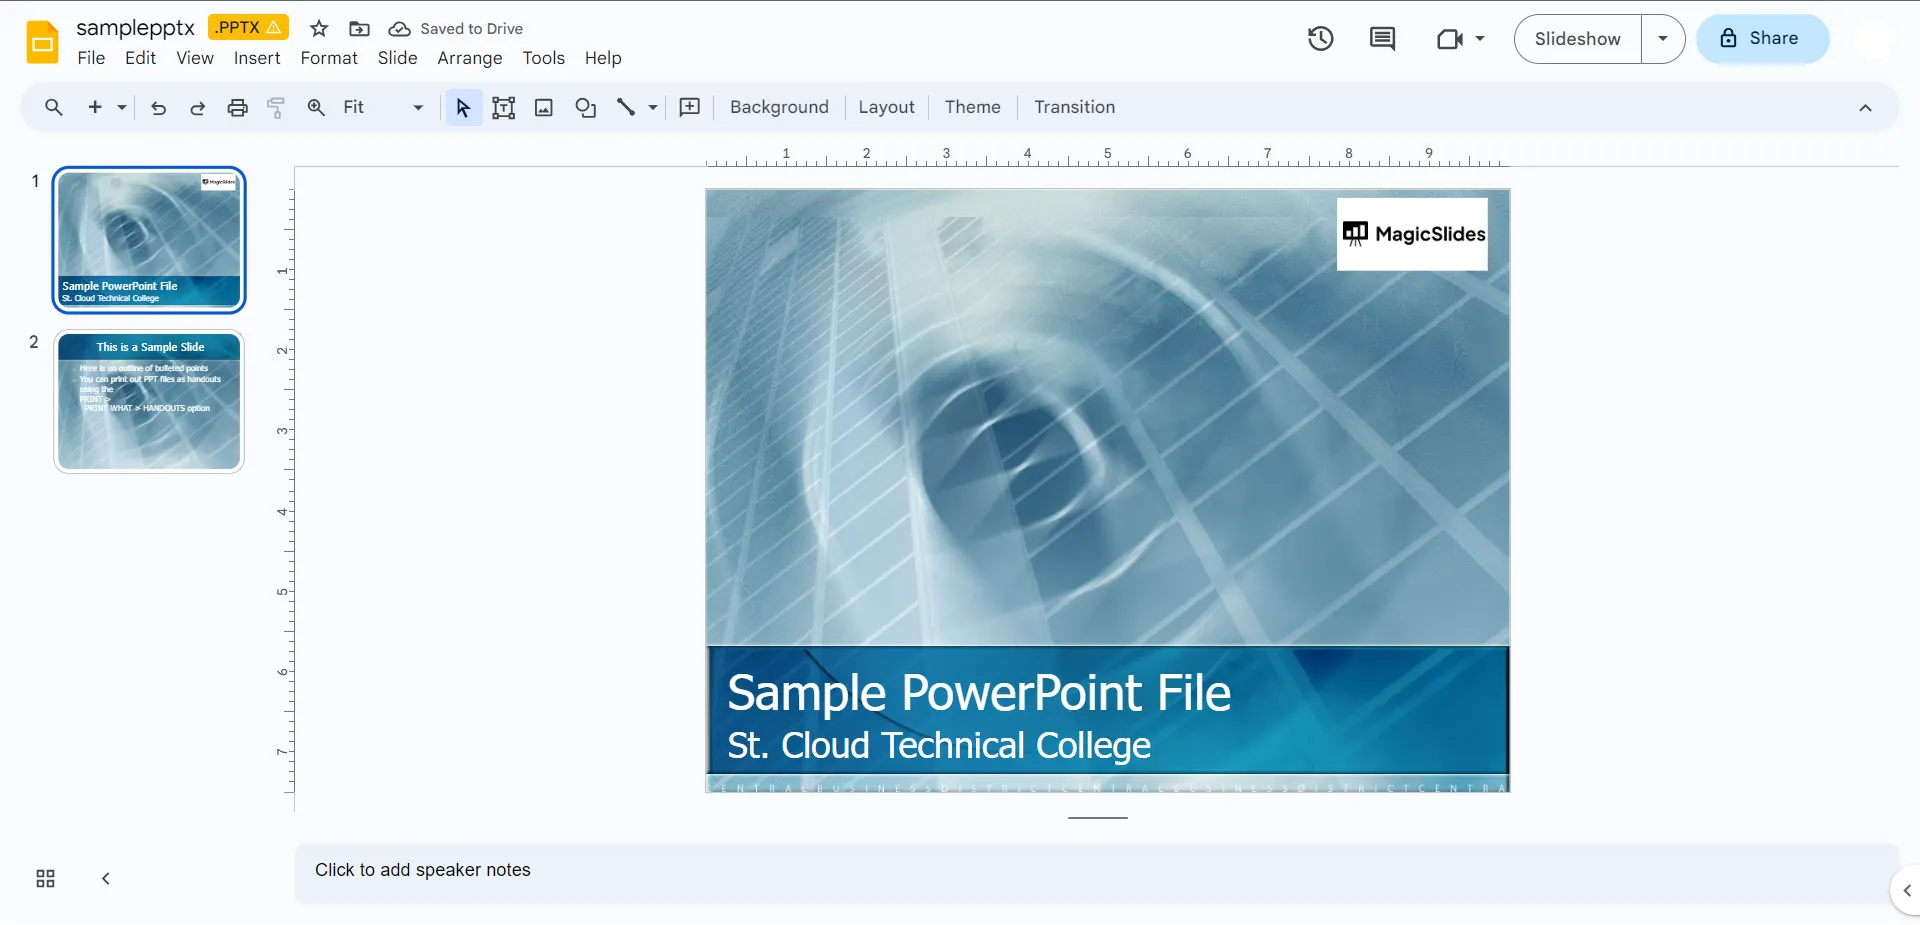Star the samplepptx document
The width and height of the screenshot is (1920, 925).
click(319, 29)
